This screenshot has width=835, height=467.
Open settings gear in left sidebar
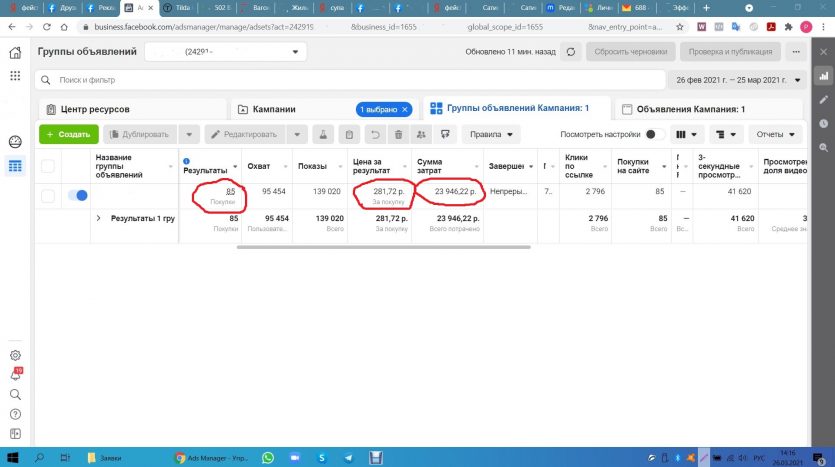point(15,355)
